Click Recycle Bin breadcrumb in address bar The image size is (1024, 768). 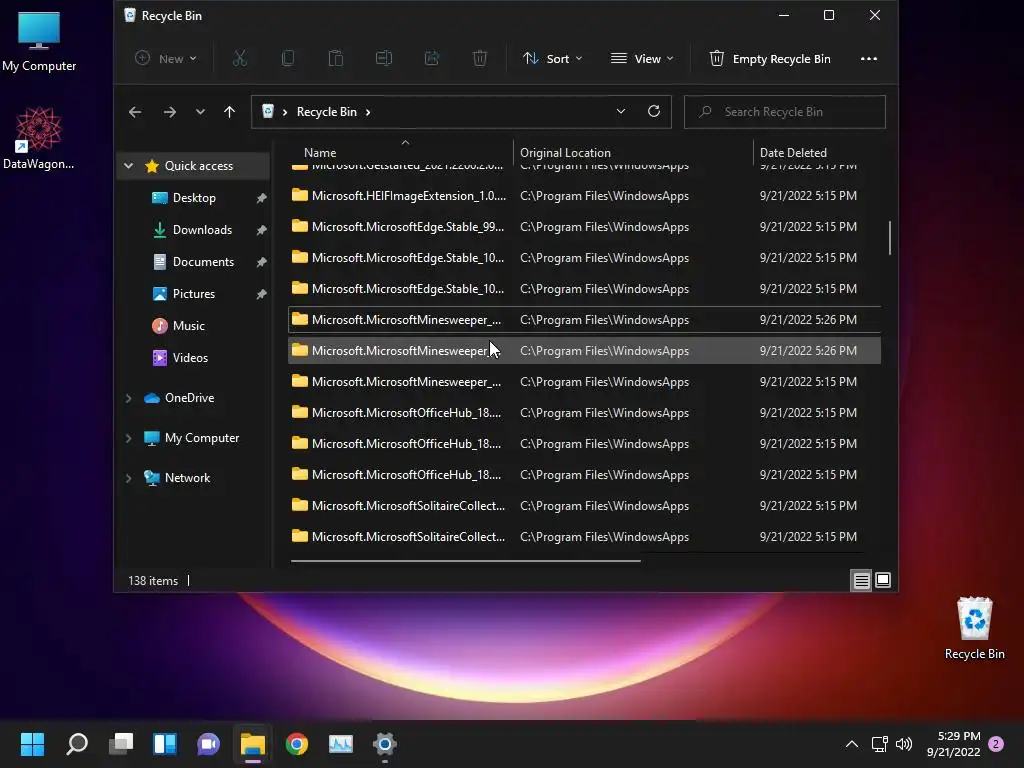click(x=327, y=112)
